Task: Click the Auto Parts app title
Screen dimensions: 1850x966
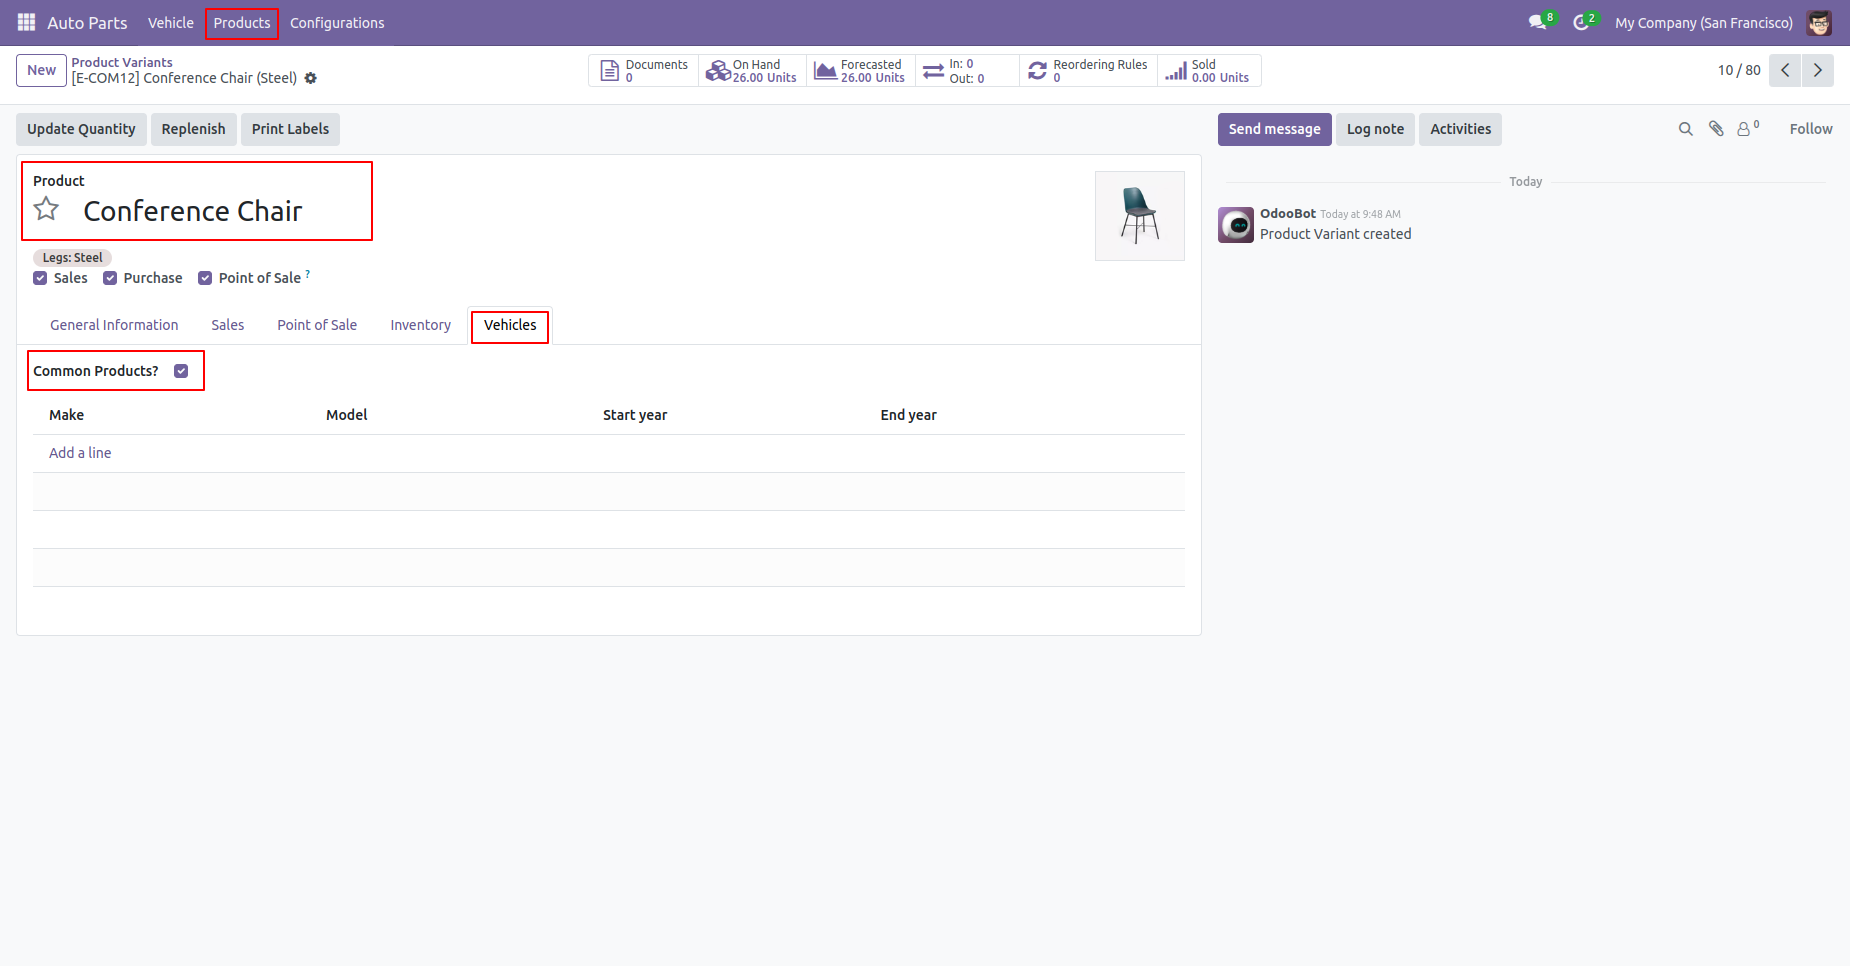Action: [87, 22]
